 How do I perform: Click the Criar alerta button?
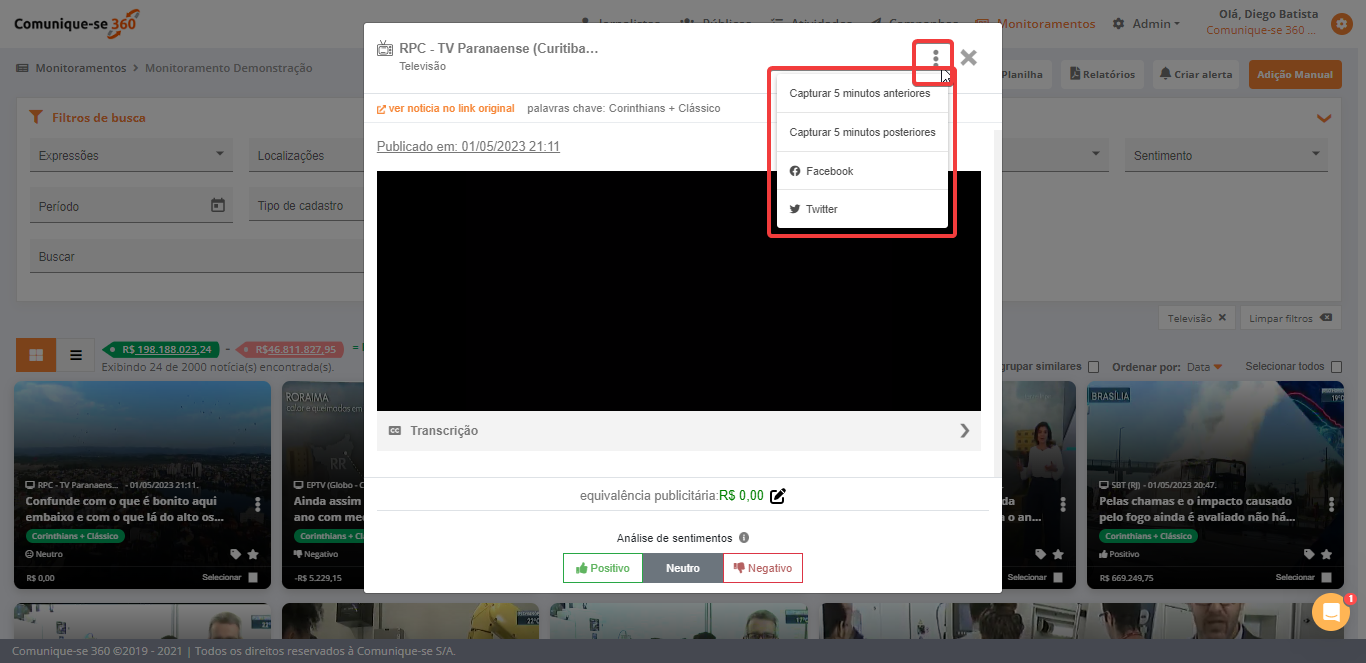tap(1196, 74)
